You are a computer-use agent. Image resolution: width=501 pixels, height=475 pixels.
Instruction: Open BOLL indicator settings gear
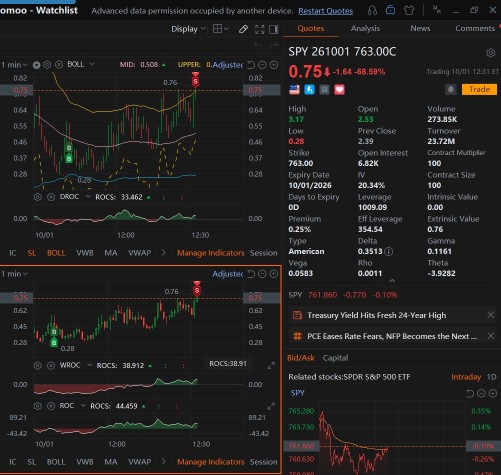pyautogui.click(x=47, y=65)
